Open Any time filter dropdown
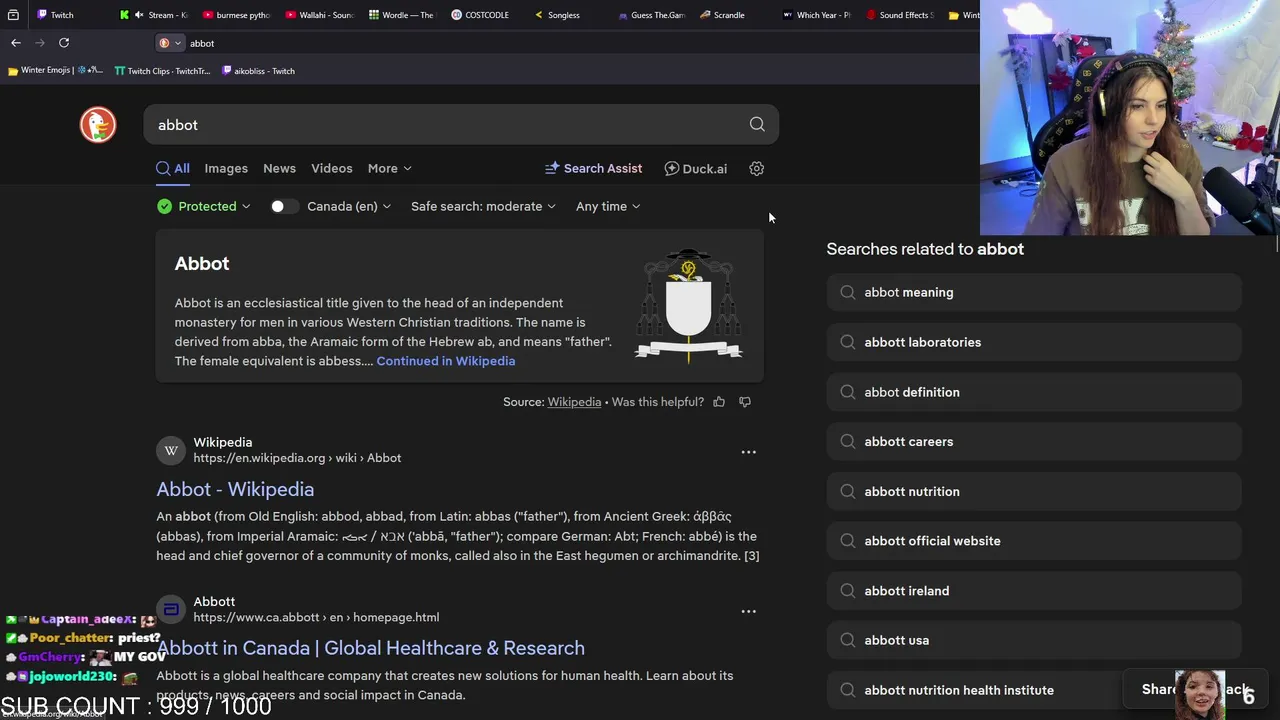1280x720 pixels. 608,207
